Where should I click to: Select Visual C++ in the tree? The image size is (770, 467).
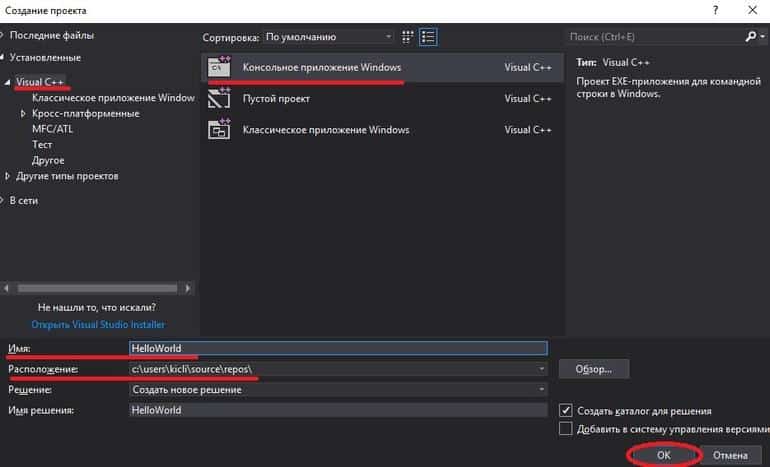(x=40, y=82)
